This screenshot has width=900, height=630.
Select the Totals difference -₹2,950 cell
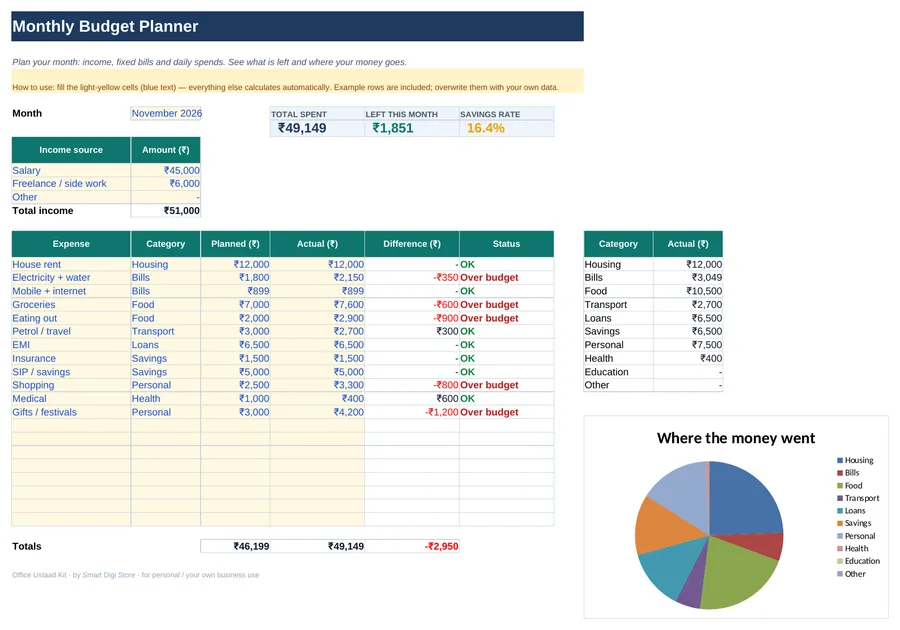(x=412, y=546)
